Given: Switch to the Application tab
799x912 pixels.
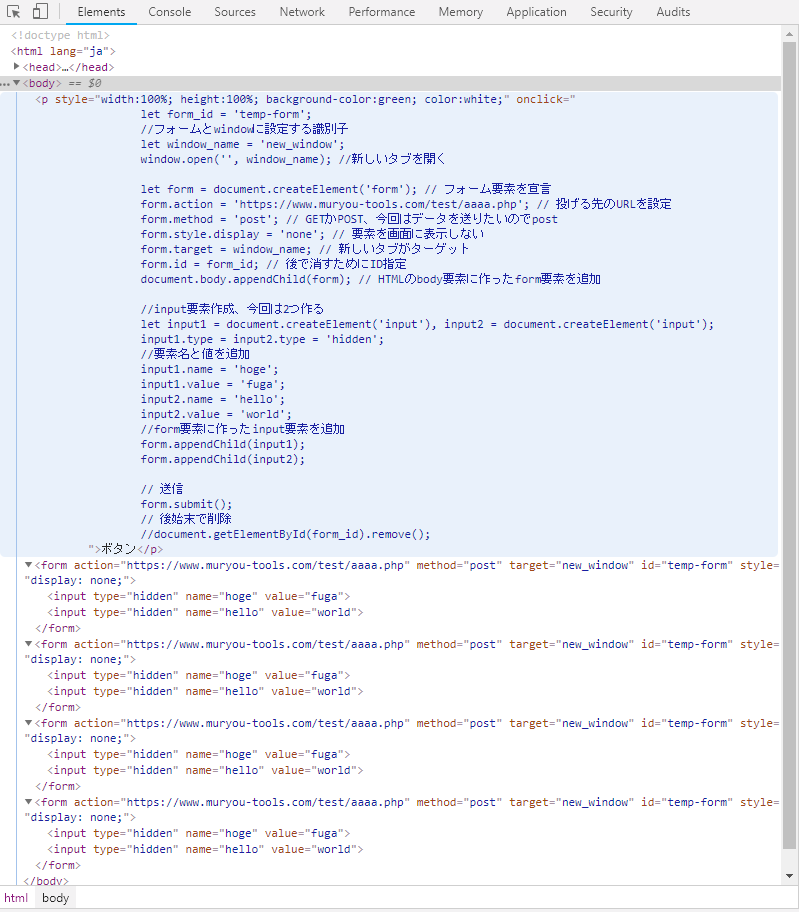Looking at the screenshot, I should coord(536,12).
